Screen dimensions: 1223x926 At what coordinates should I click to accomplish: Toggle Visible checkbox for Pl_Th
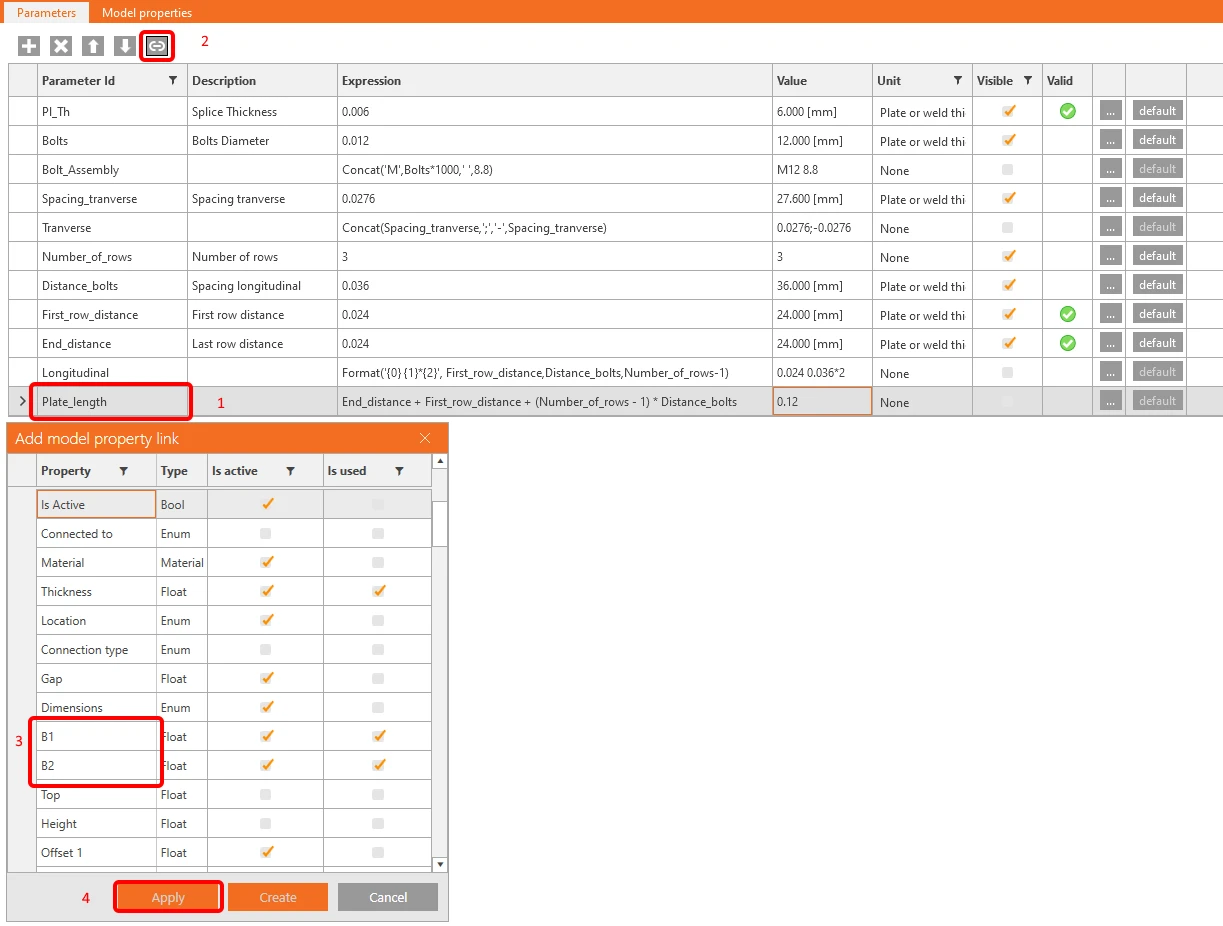[x=1008, y=111]
